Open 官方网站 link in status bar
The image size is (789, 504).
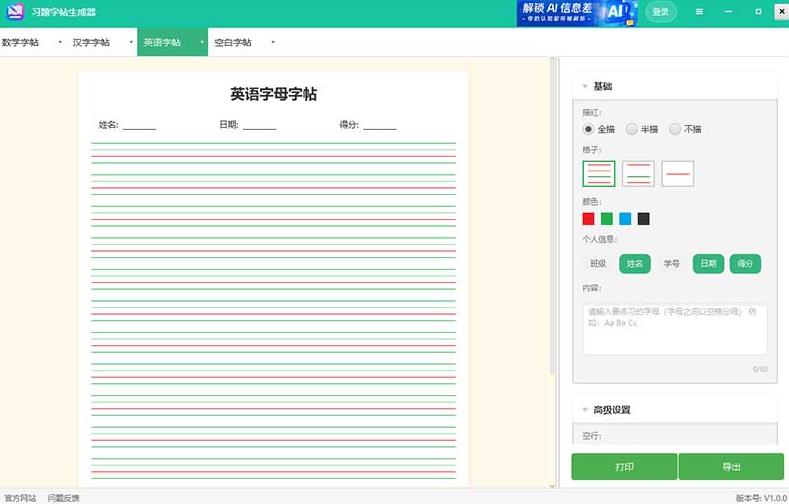tap(20, 498)
